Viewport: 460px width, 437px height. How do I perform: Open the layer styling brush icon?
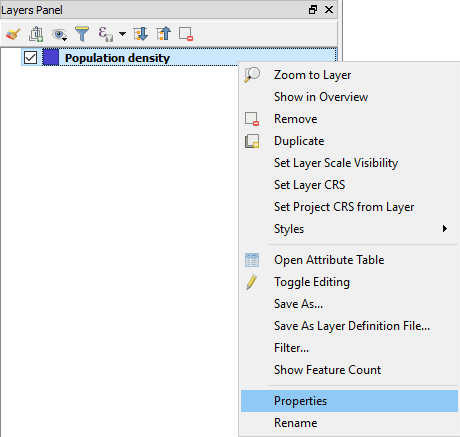tap(13, 34)
